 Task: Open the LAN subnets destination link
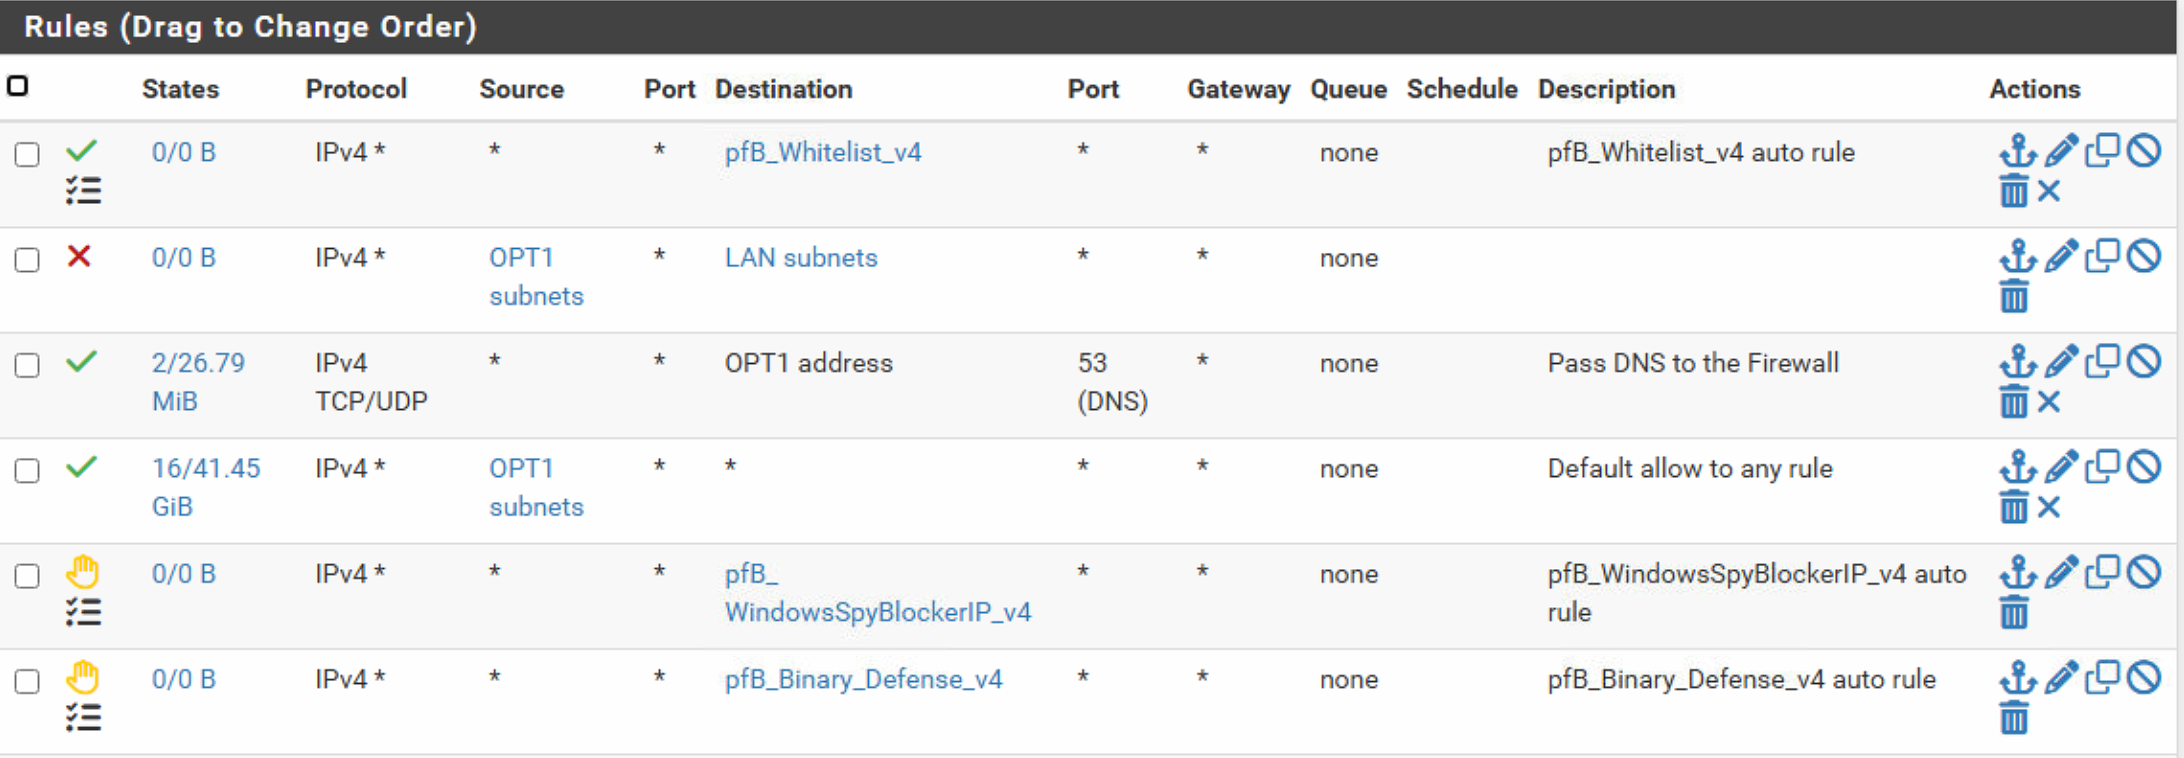point(800,258)
